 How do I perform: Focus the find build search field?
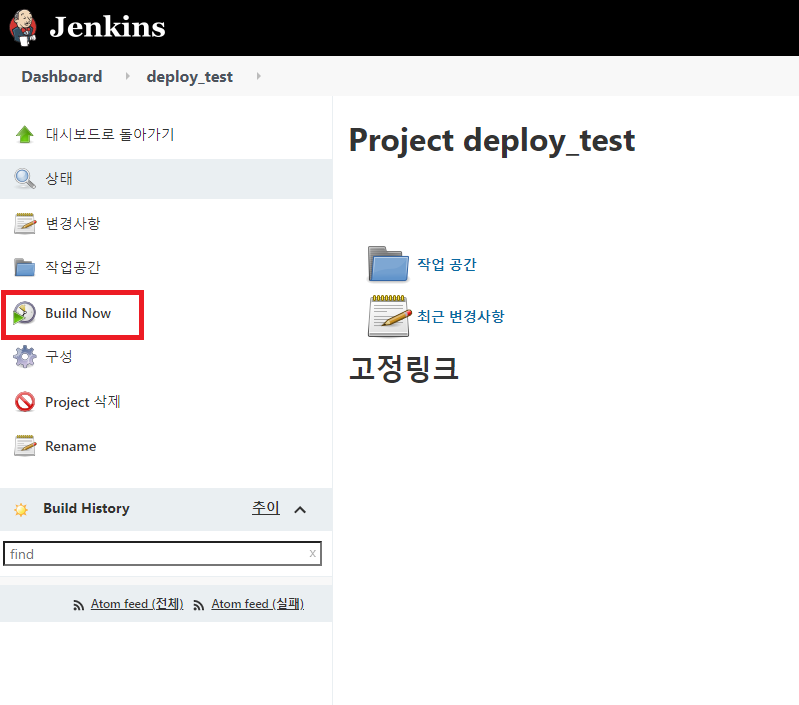click(162, 554)
